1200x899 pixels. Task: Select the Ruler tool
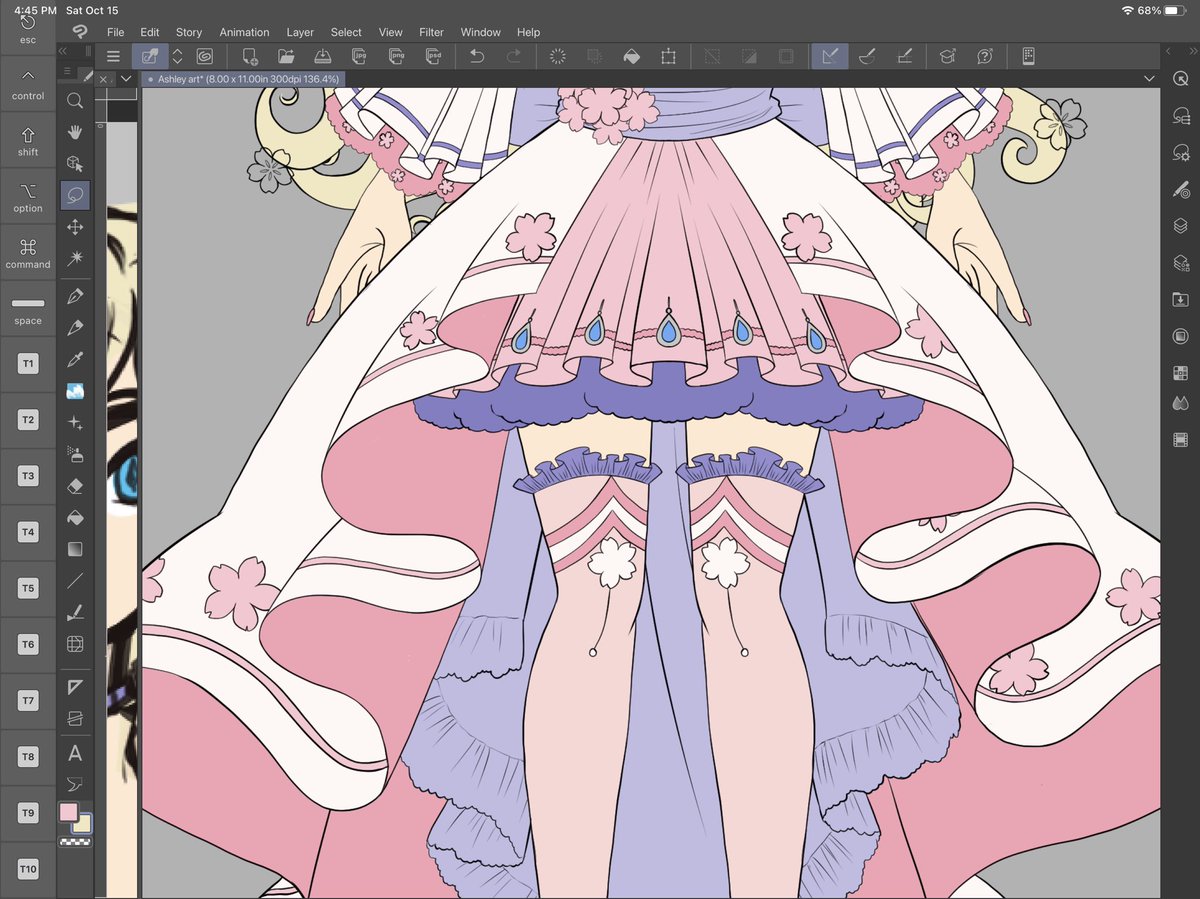point(75,687)
